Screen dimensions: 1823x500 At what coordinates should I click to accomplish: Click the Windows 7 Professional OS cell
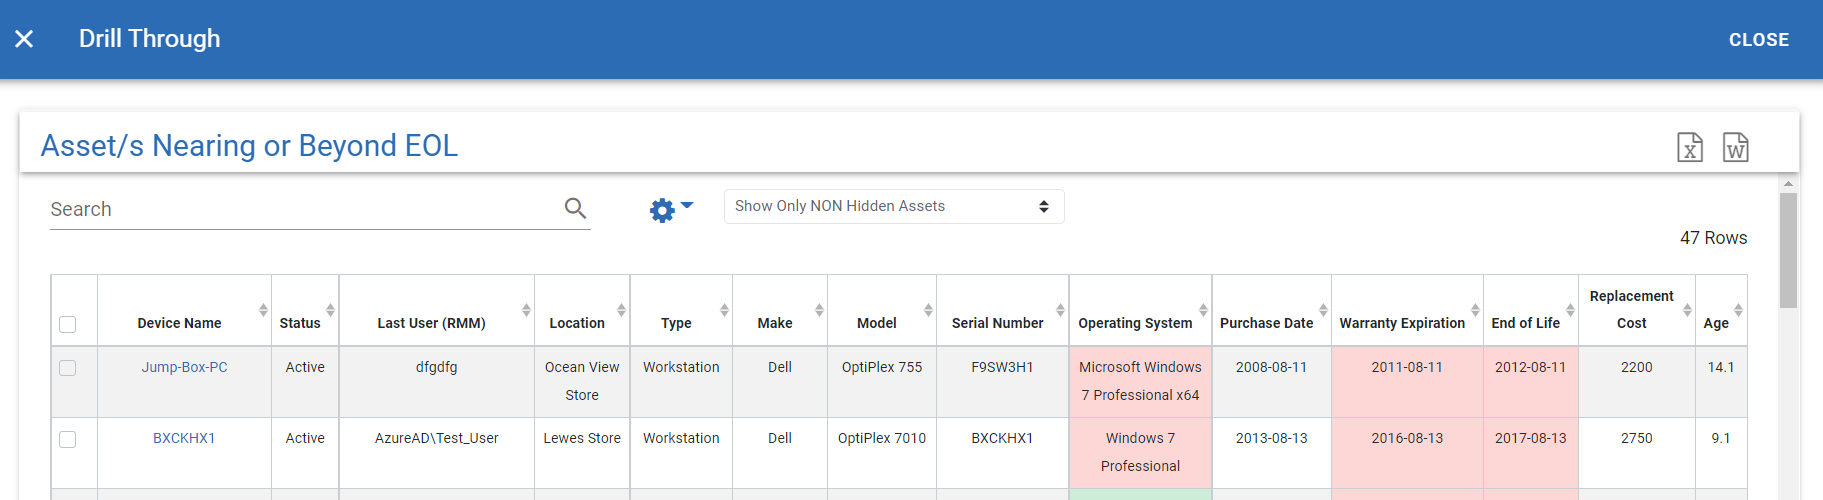pyautogui.click(x=1140, y=452)
